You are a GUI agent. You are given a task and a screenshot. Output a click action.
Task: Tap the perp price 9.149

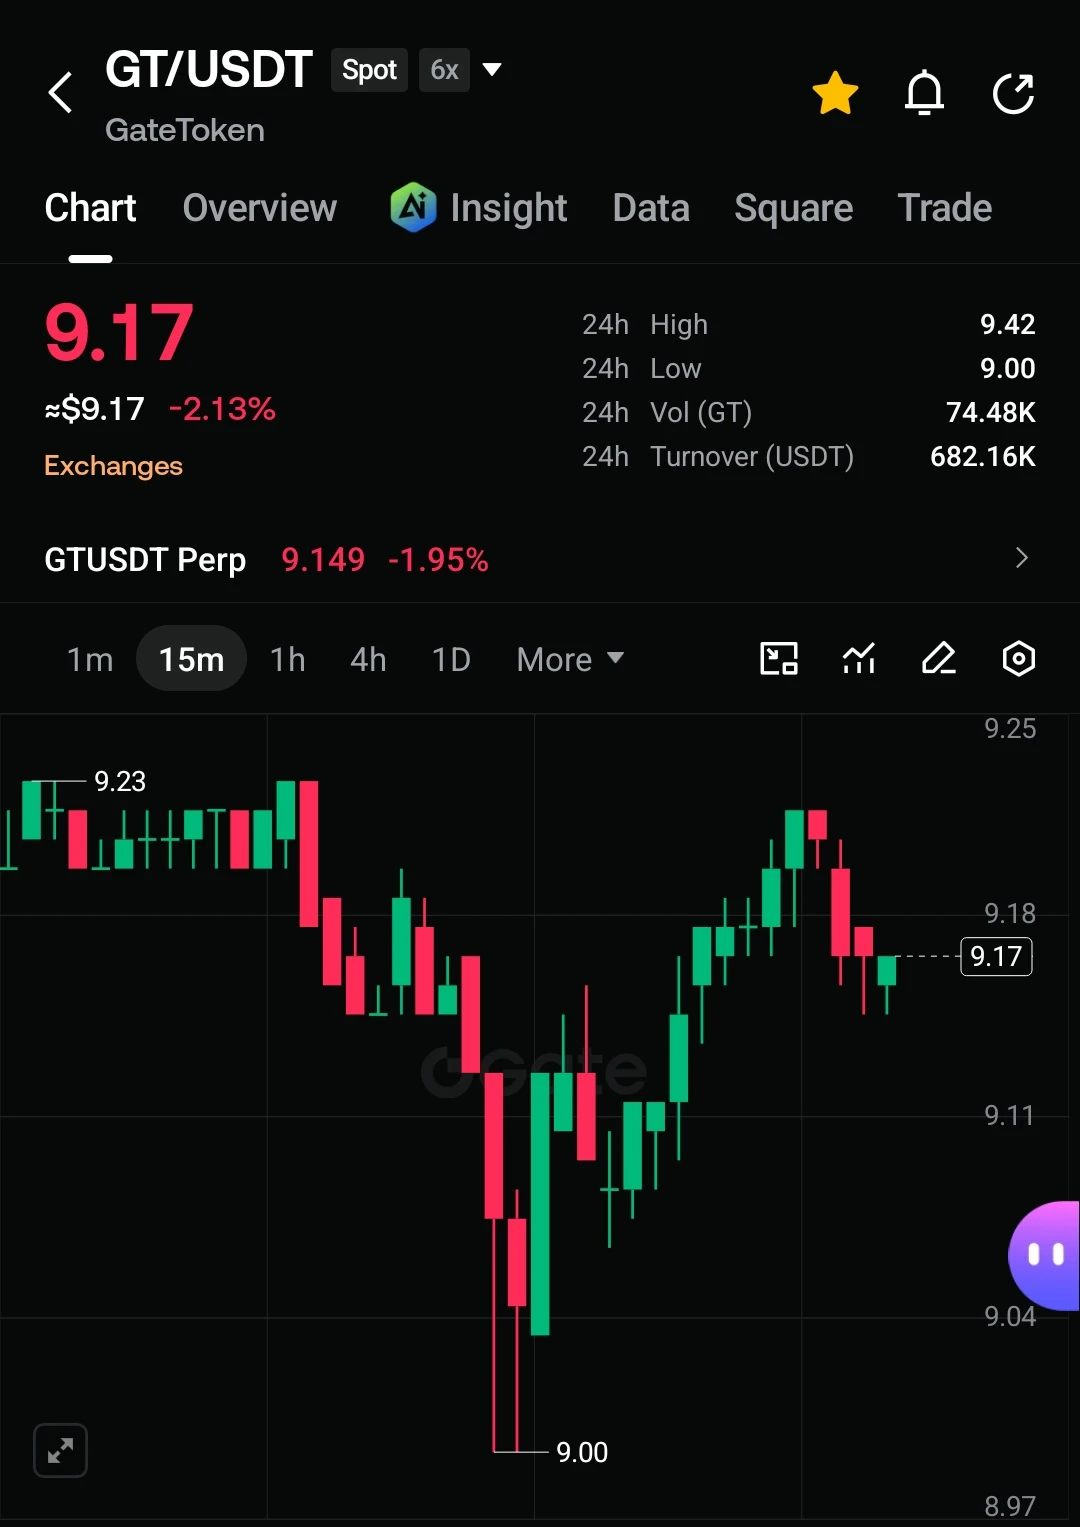tap(323, 559)
